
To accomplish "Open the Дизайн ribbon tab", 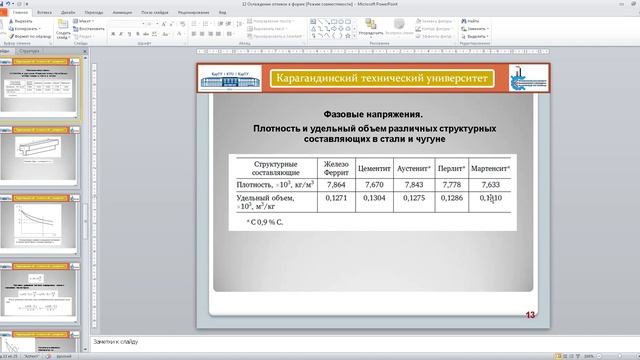I will pos(68,13).
